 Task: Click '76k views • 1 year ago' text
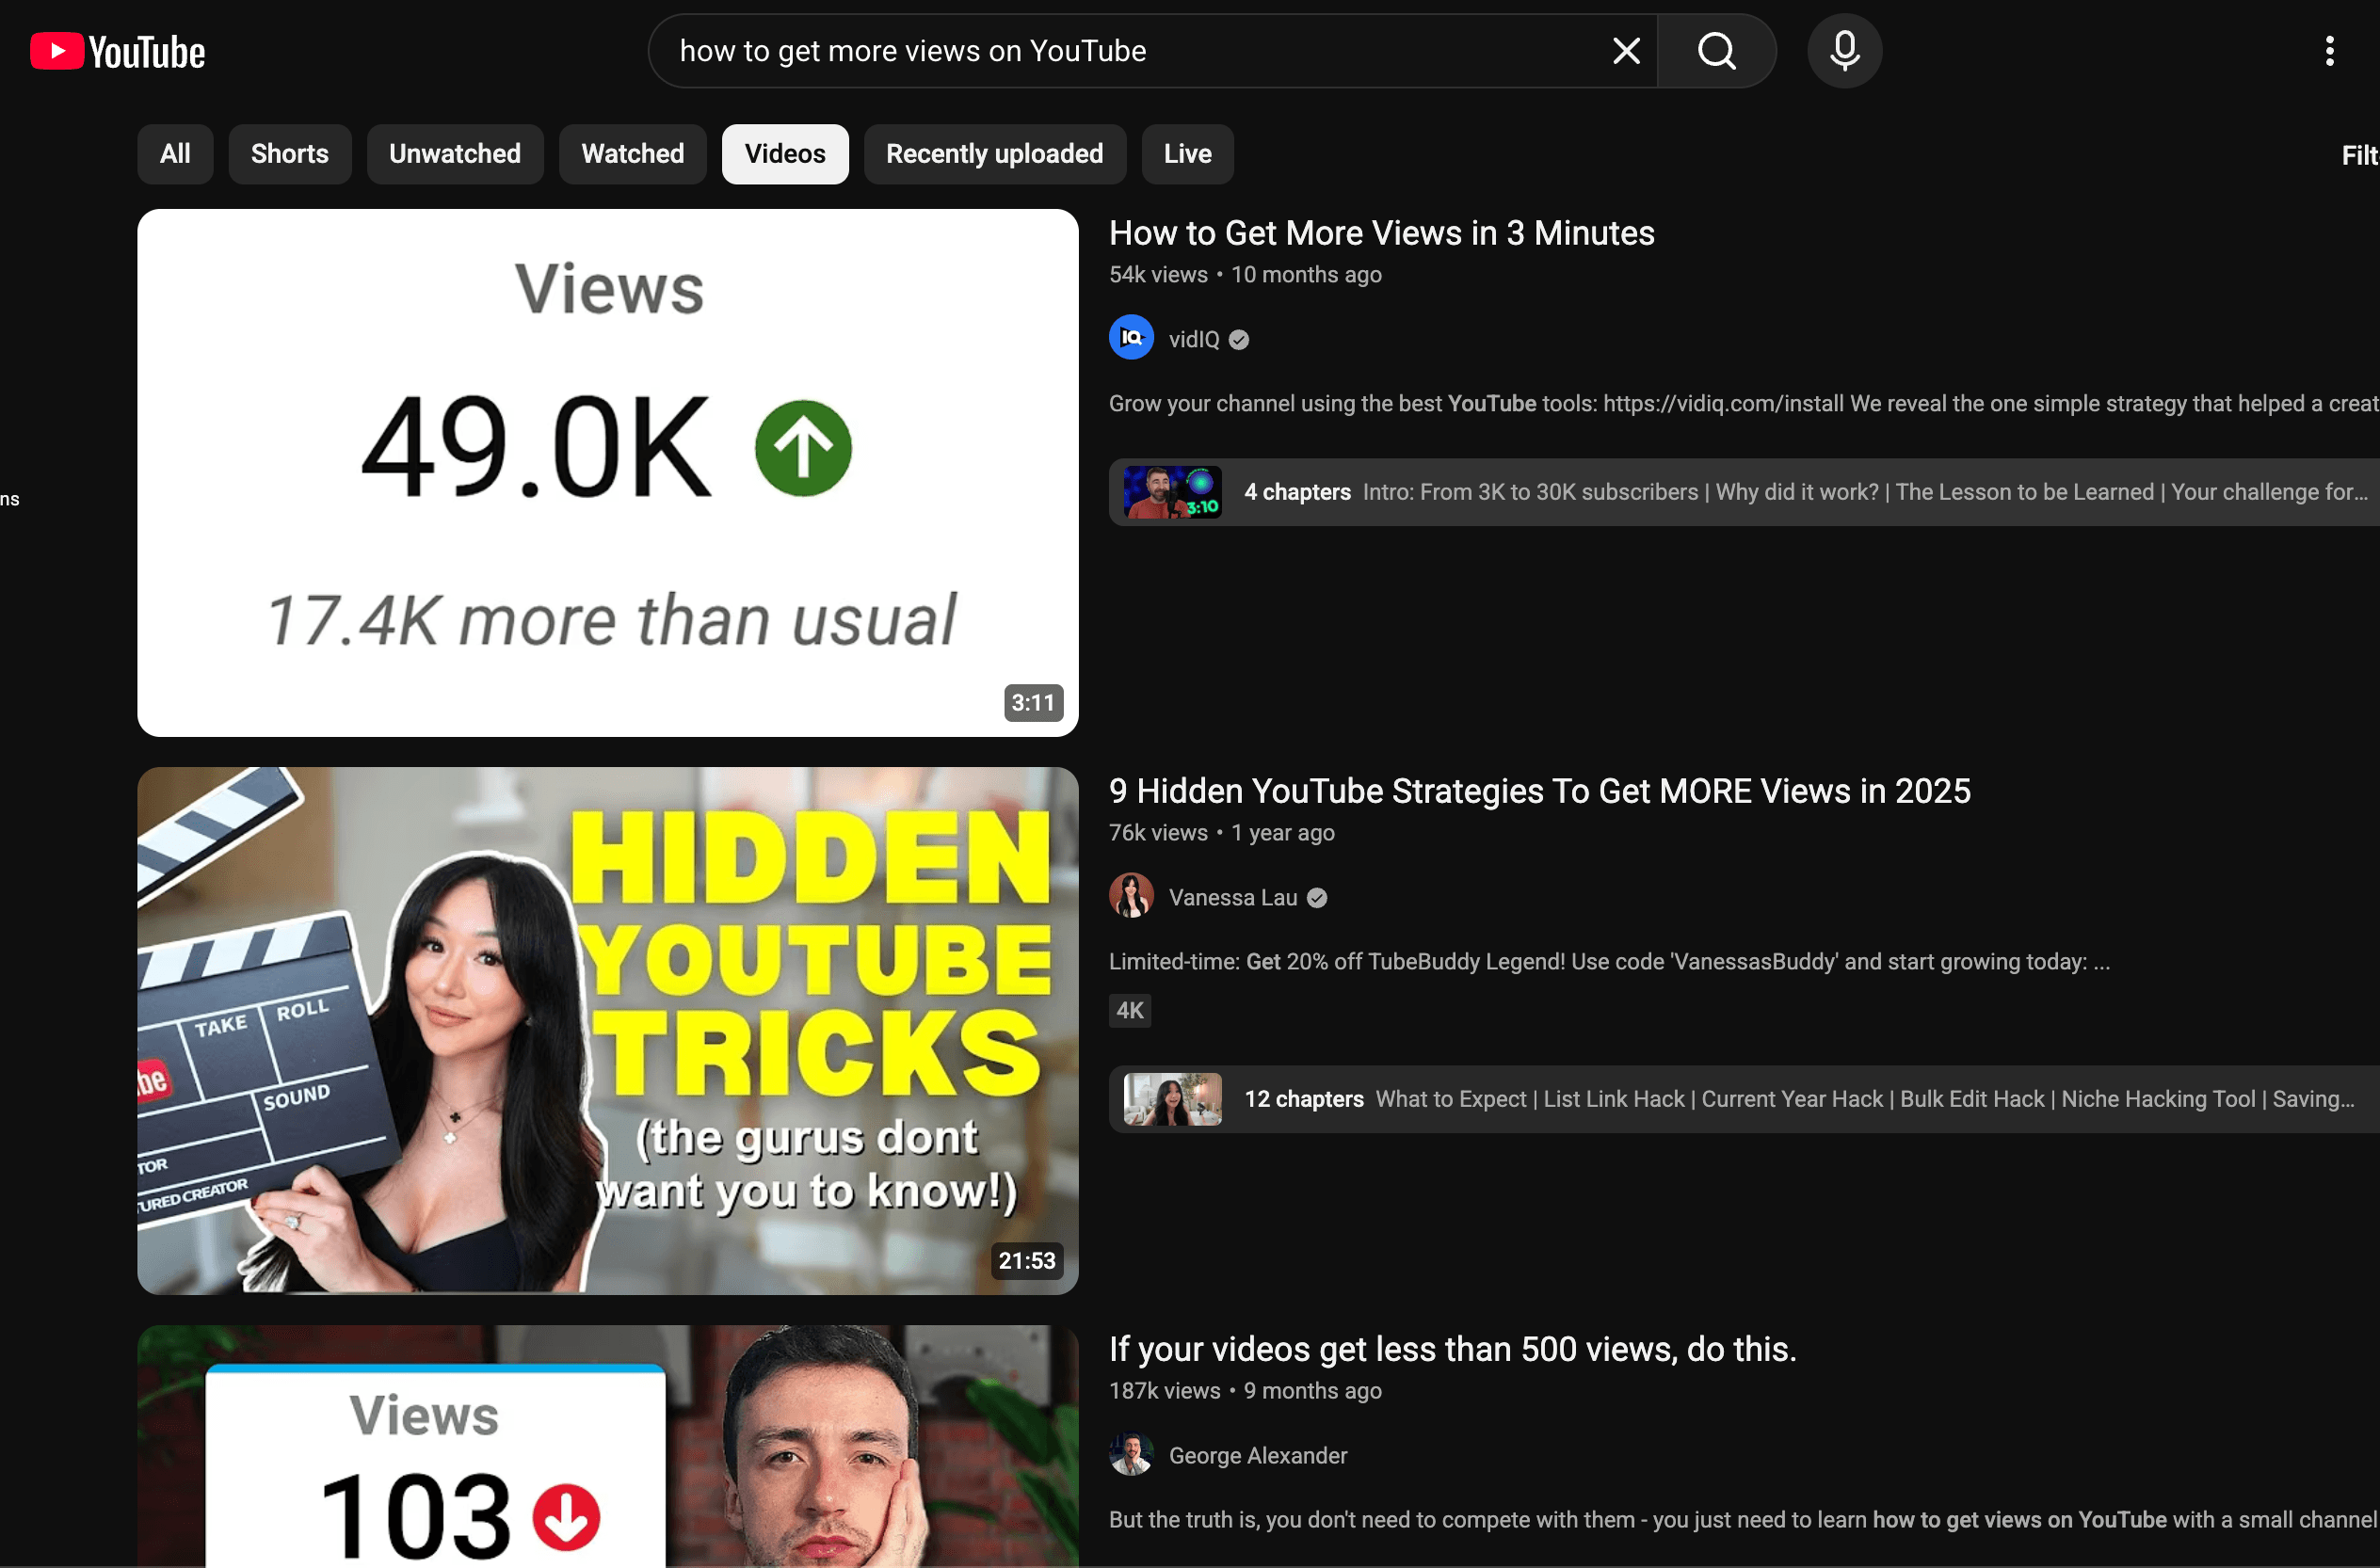(x=1221, y=832)
